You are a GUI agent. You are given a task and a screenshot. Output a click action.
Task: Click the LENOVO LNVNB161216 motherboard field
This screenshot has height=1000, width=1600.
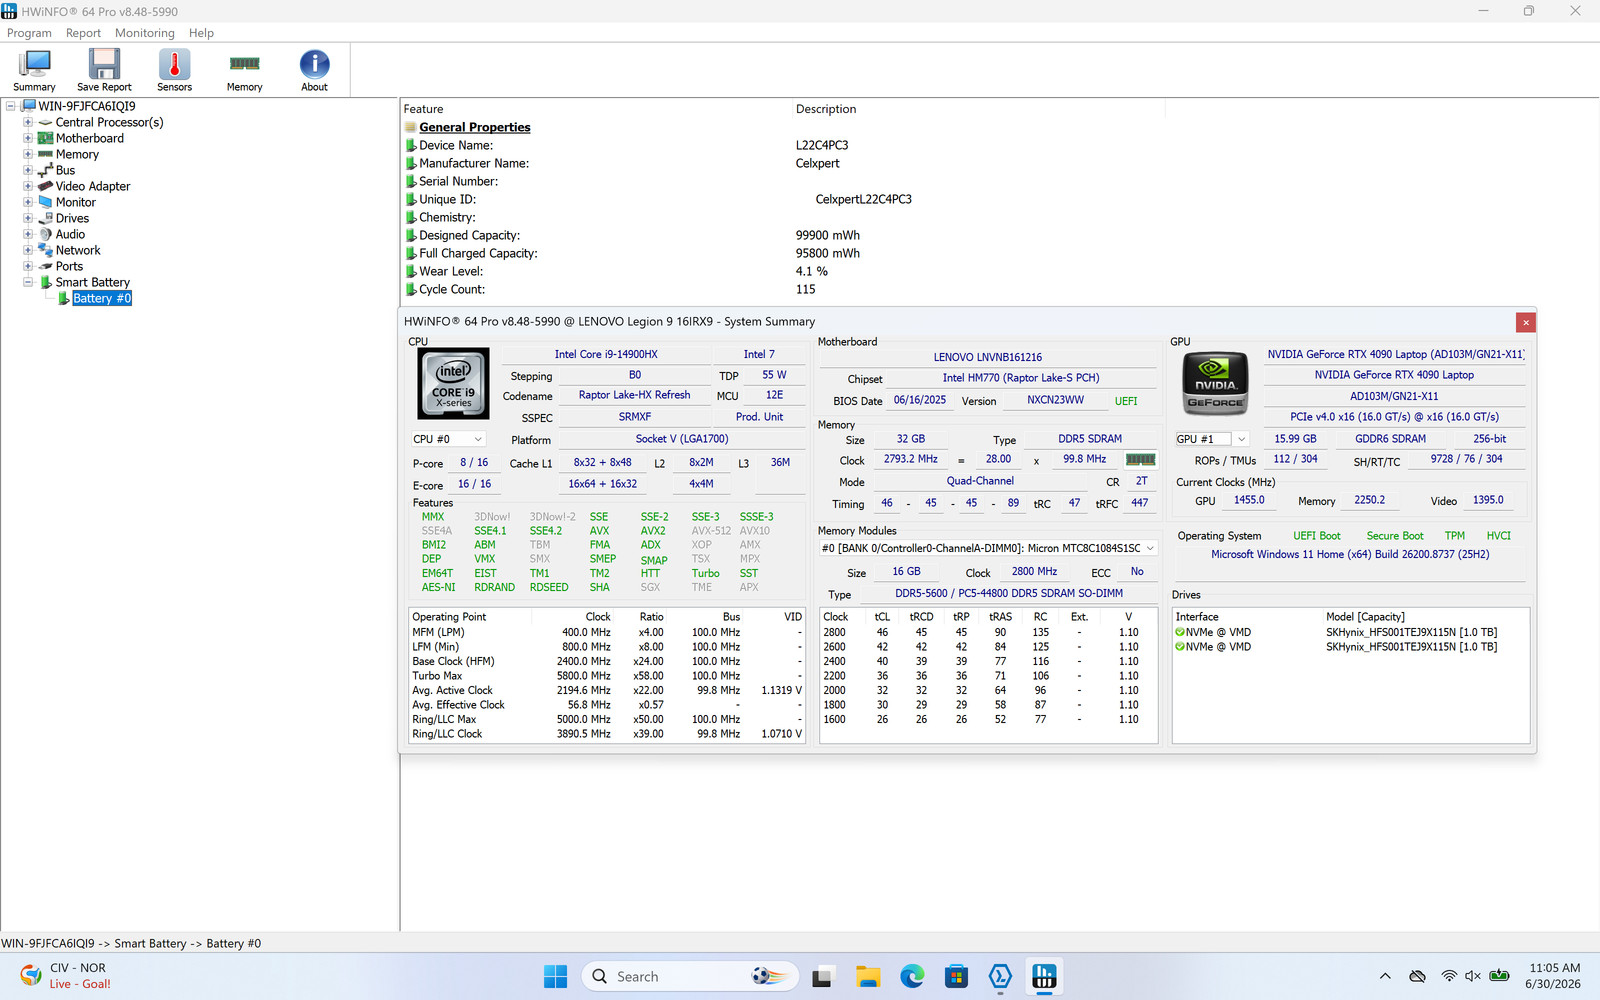point(987,357)
